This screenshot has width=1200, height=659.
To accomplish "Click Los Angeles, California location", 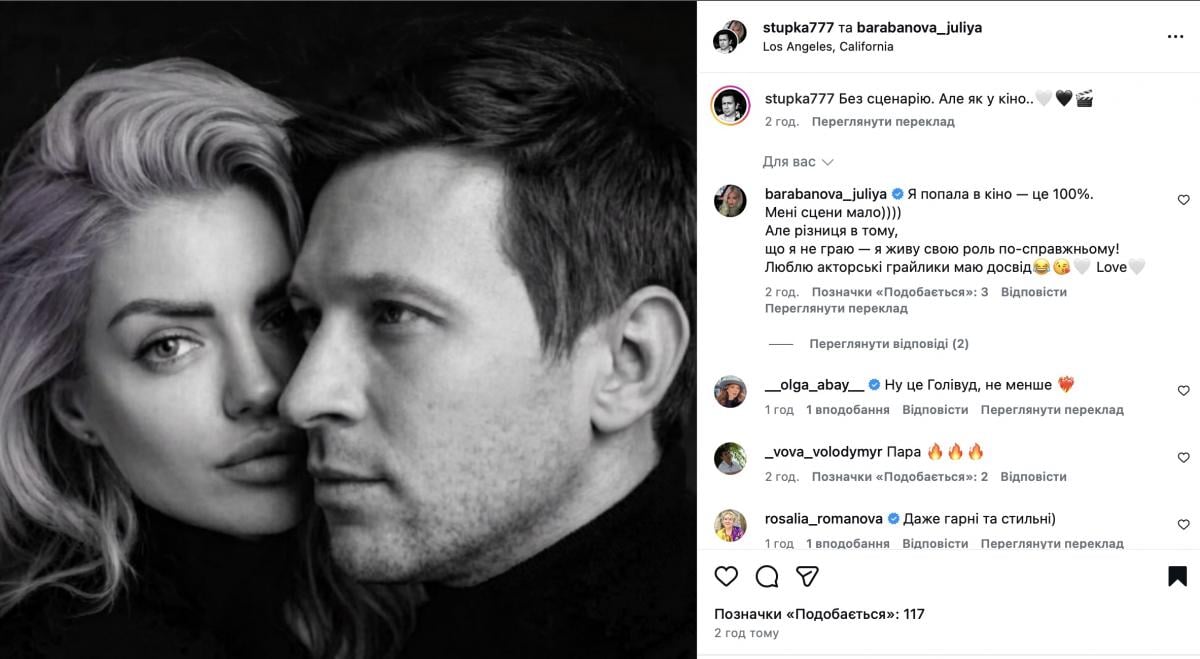I will point(828,46).
